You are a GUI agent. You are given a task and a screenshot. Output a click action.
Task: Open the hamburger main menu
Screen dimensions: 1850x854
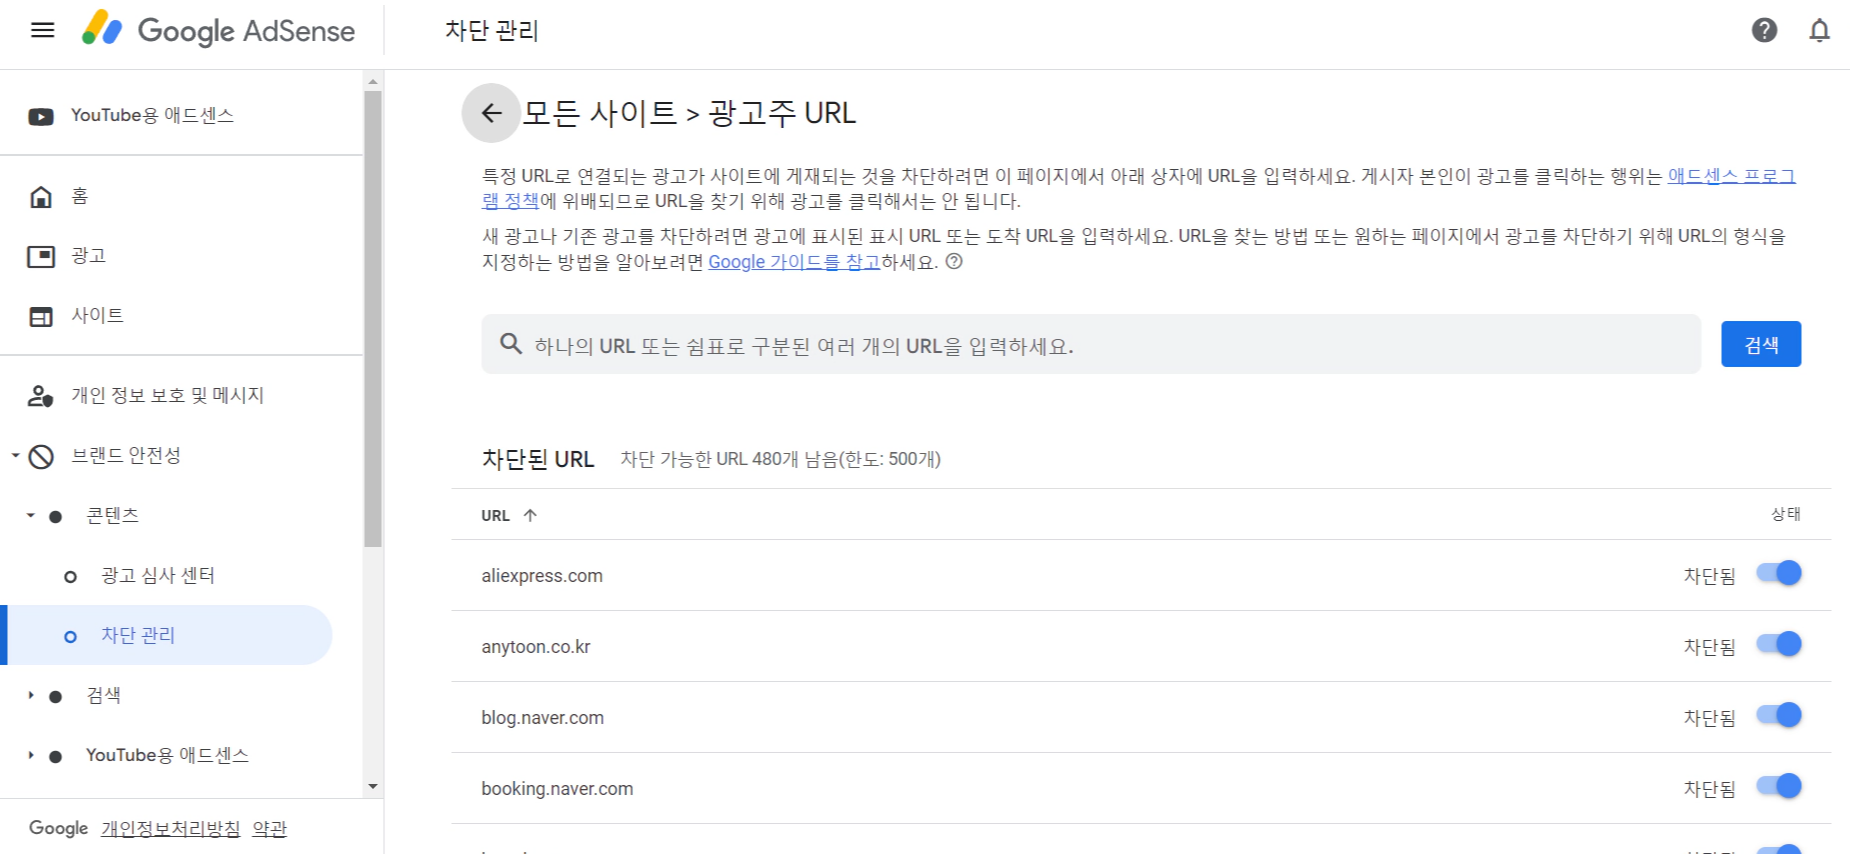click(43, 30)
